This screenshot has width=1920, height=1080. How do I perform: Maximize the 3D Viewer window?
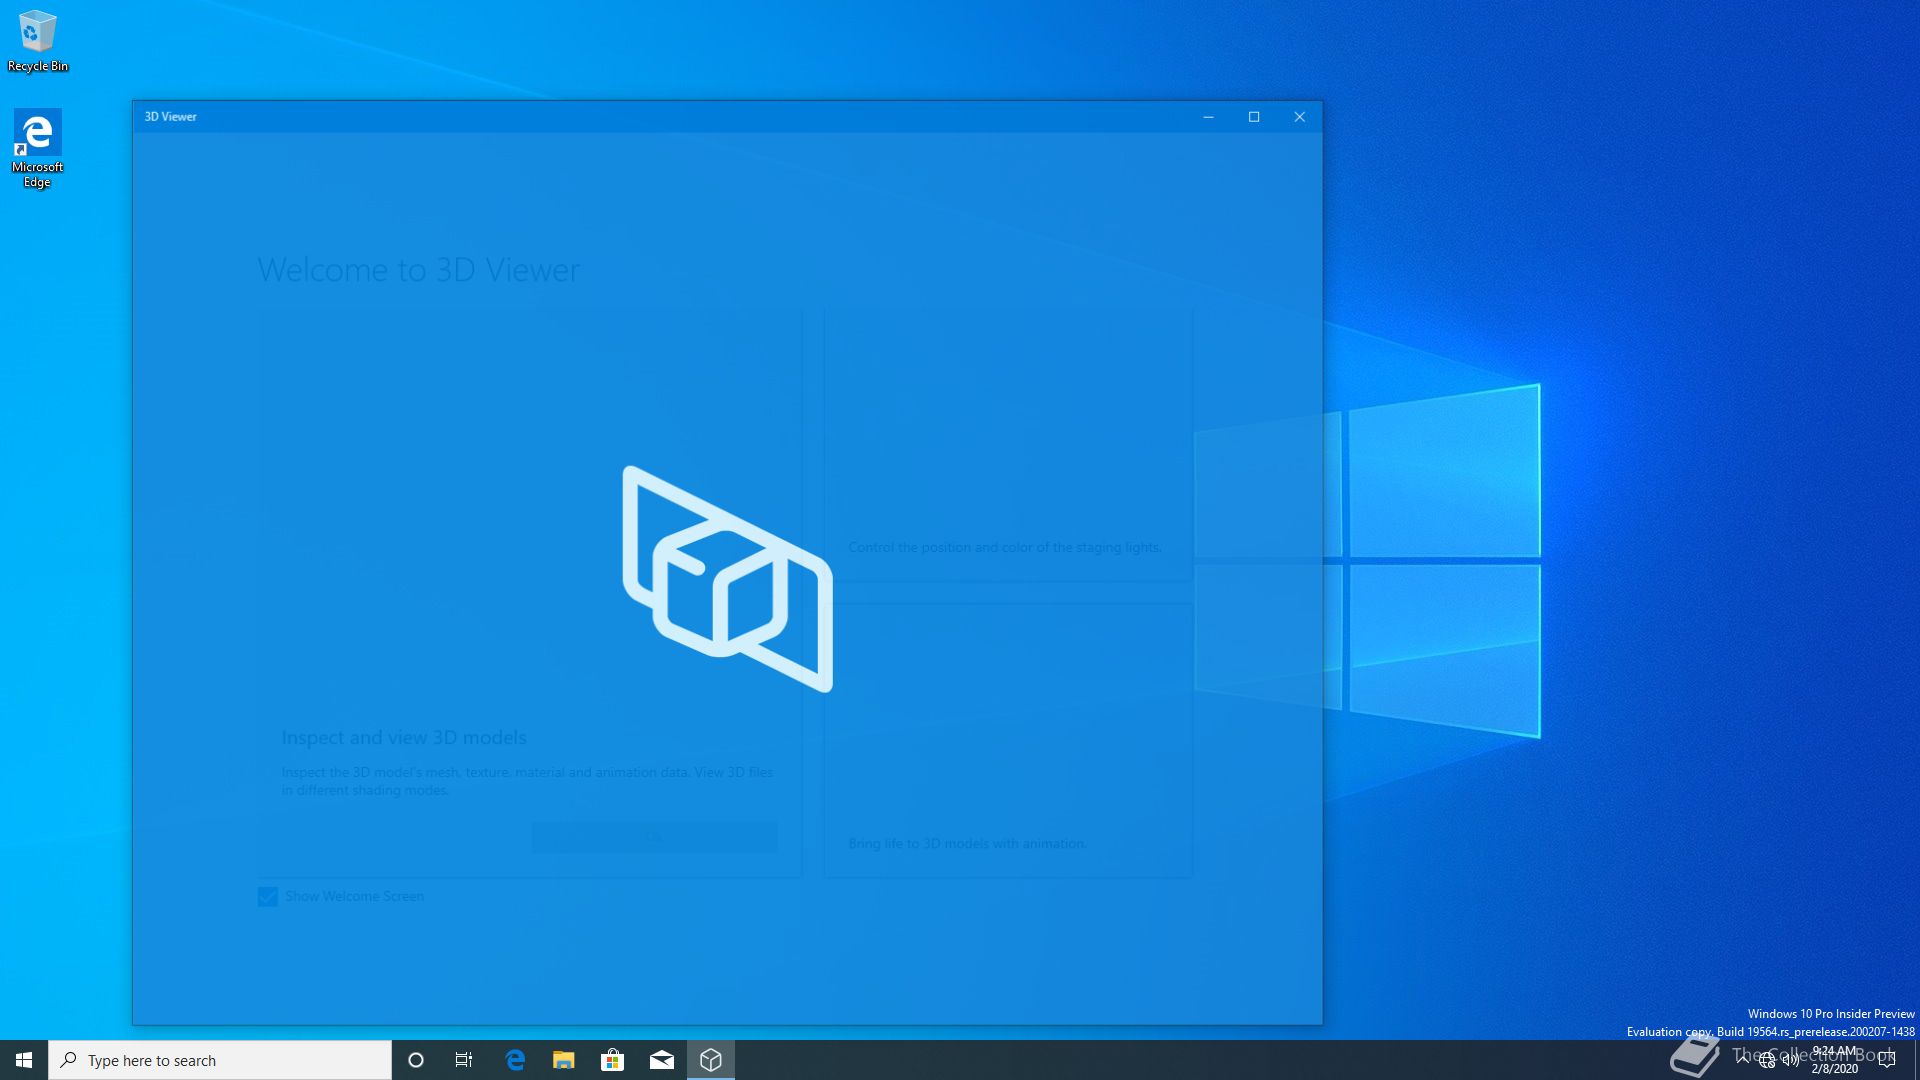coord(1254,117)
